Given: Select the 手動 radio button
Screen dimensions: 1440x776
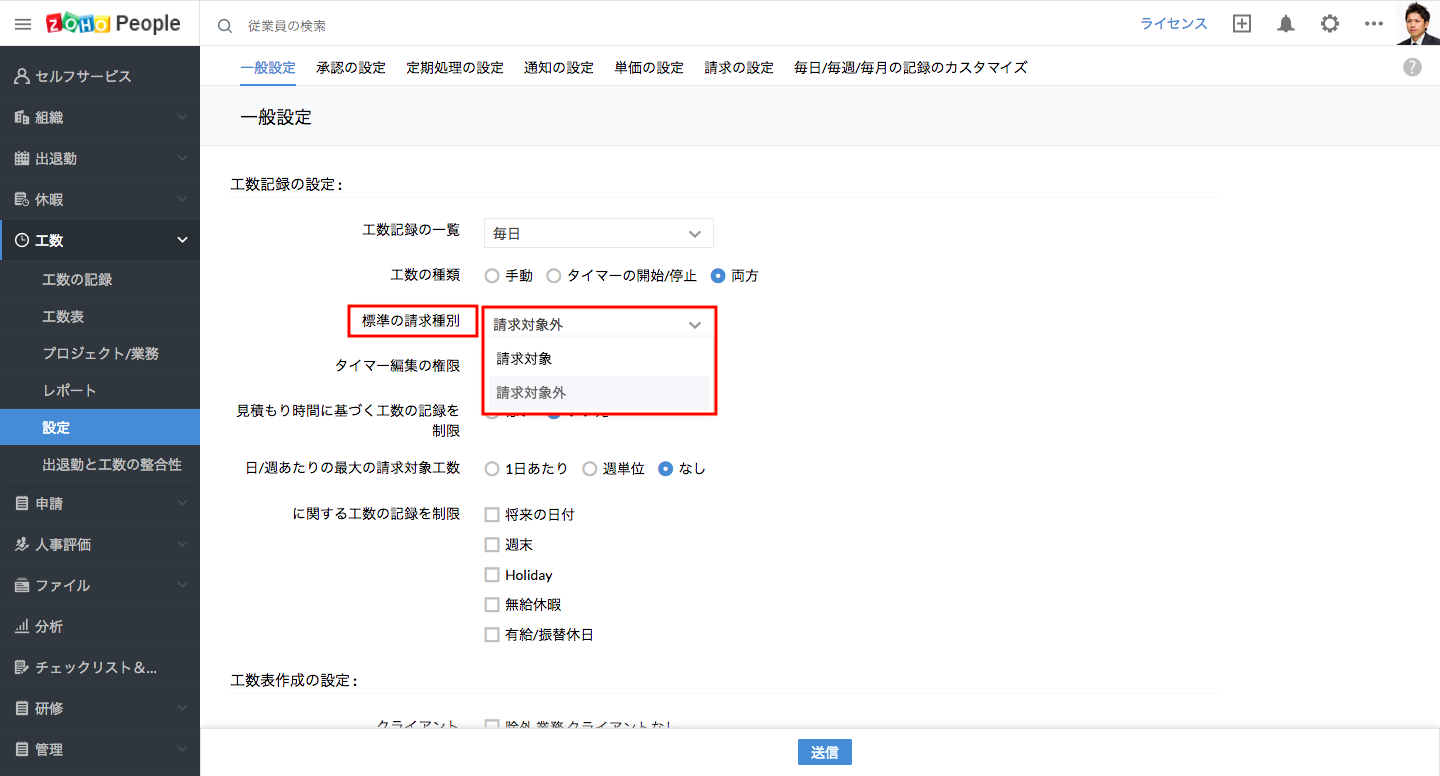Looking at the screenshot, I should [492, 276].
